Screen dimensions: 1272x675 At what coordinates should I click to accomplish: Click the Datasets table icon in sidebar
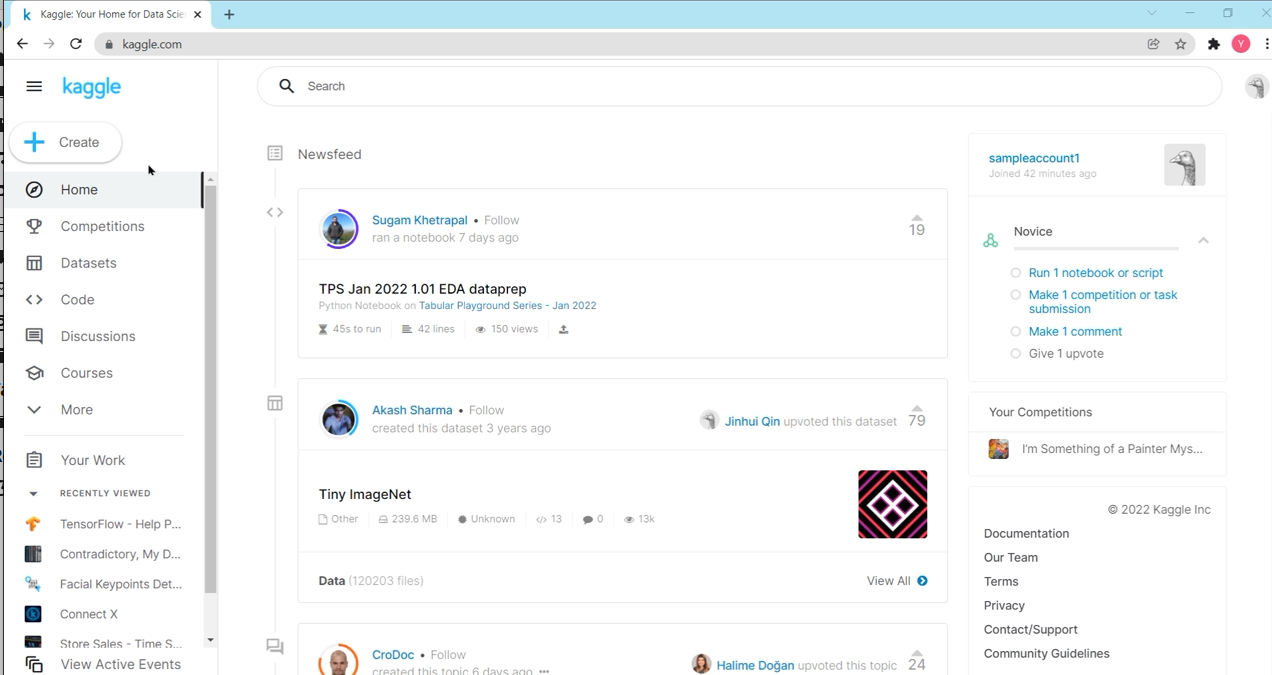coord(34,263)
